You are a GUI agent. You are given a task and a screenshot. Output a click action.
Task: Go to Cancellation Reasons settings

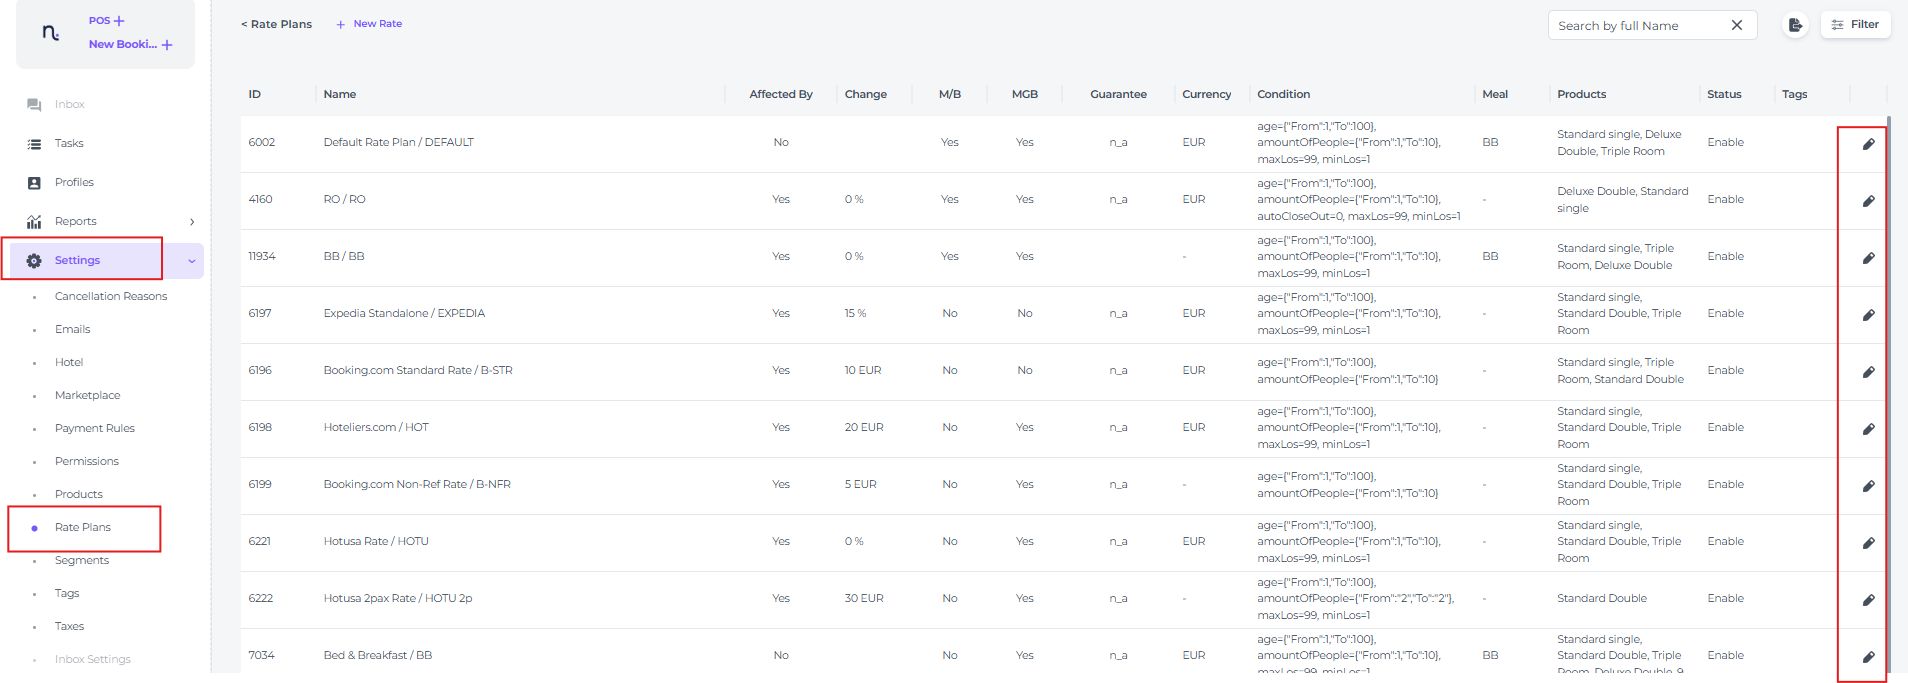coord(111,296)
